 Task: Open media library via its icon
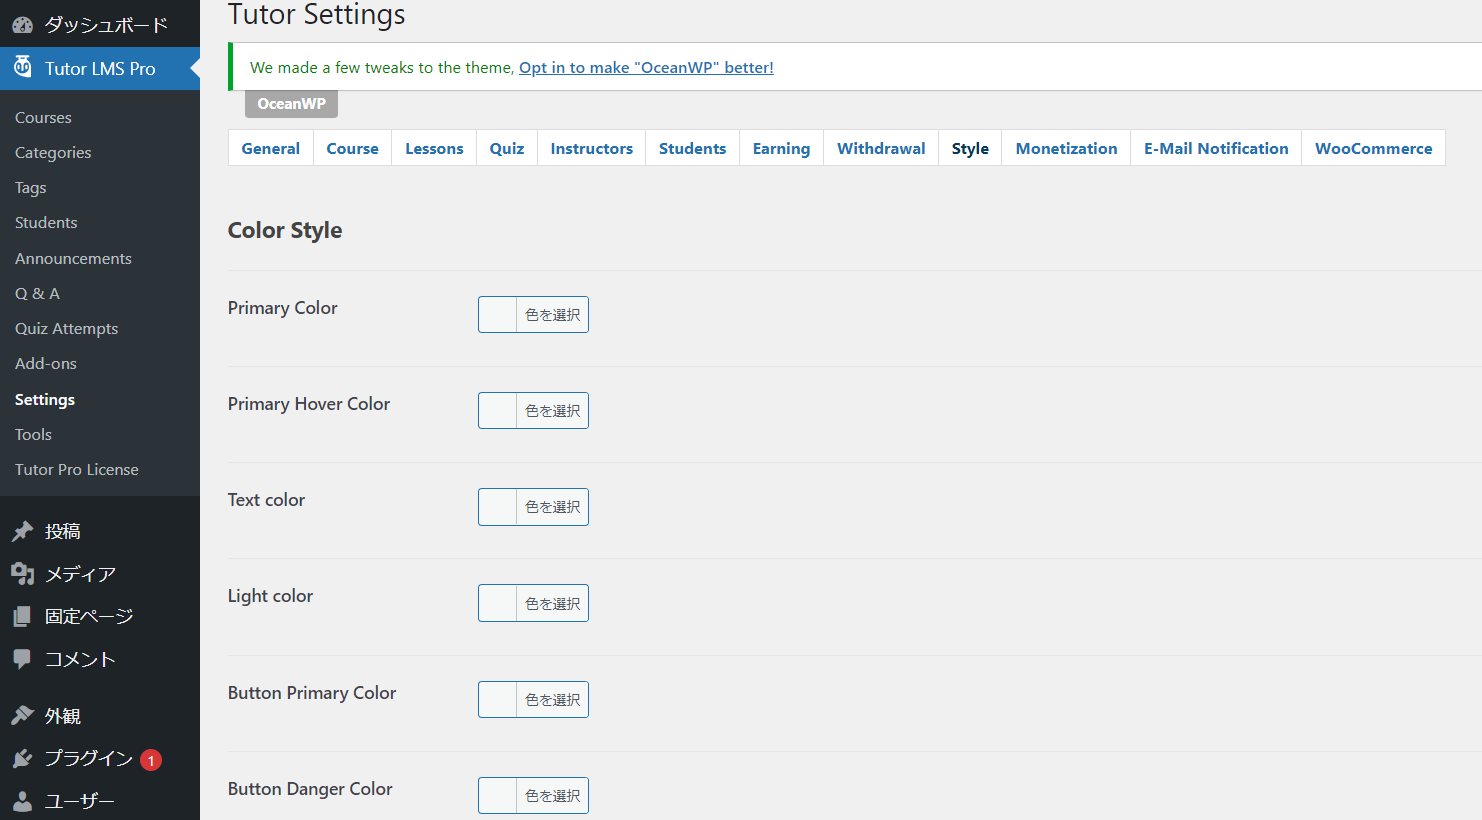(x=22, y=573)
